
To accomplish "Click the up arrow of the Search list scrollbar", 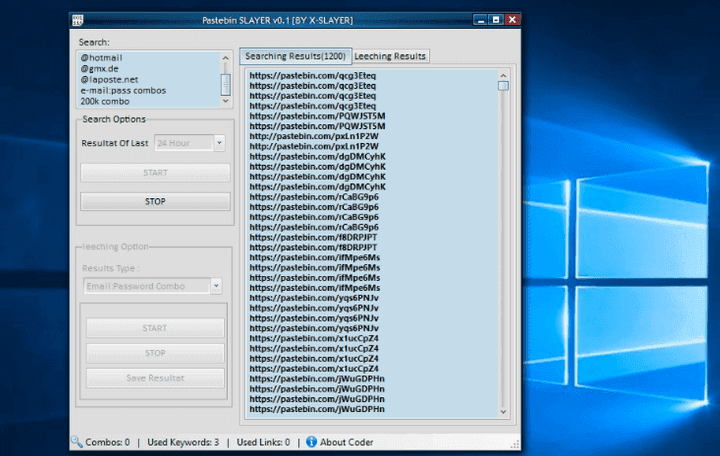I will [x=225, y=58].
